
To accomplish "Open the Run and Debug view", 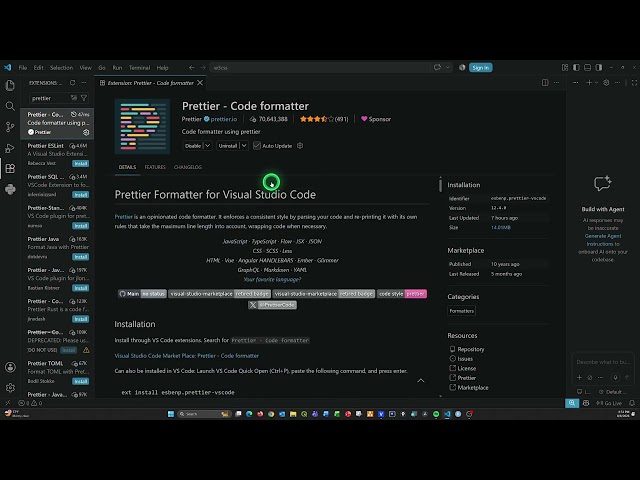I will click(x=10, y=148).
